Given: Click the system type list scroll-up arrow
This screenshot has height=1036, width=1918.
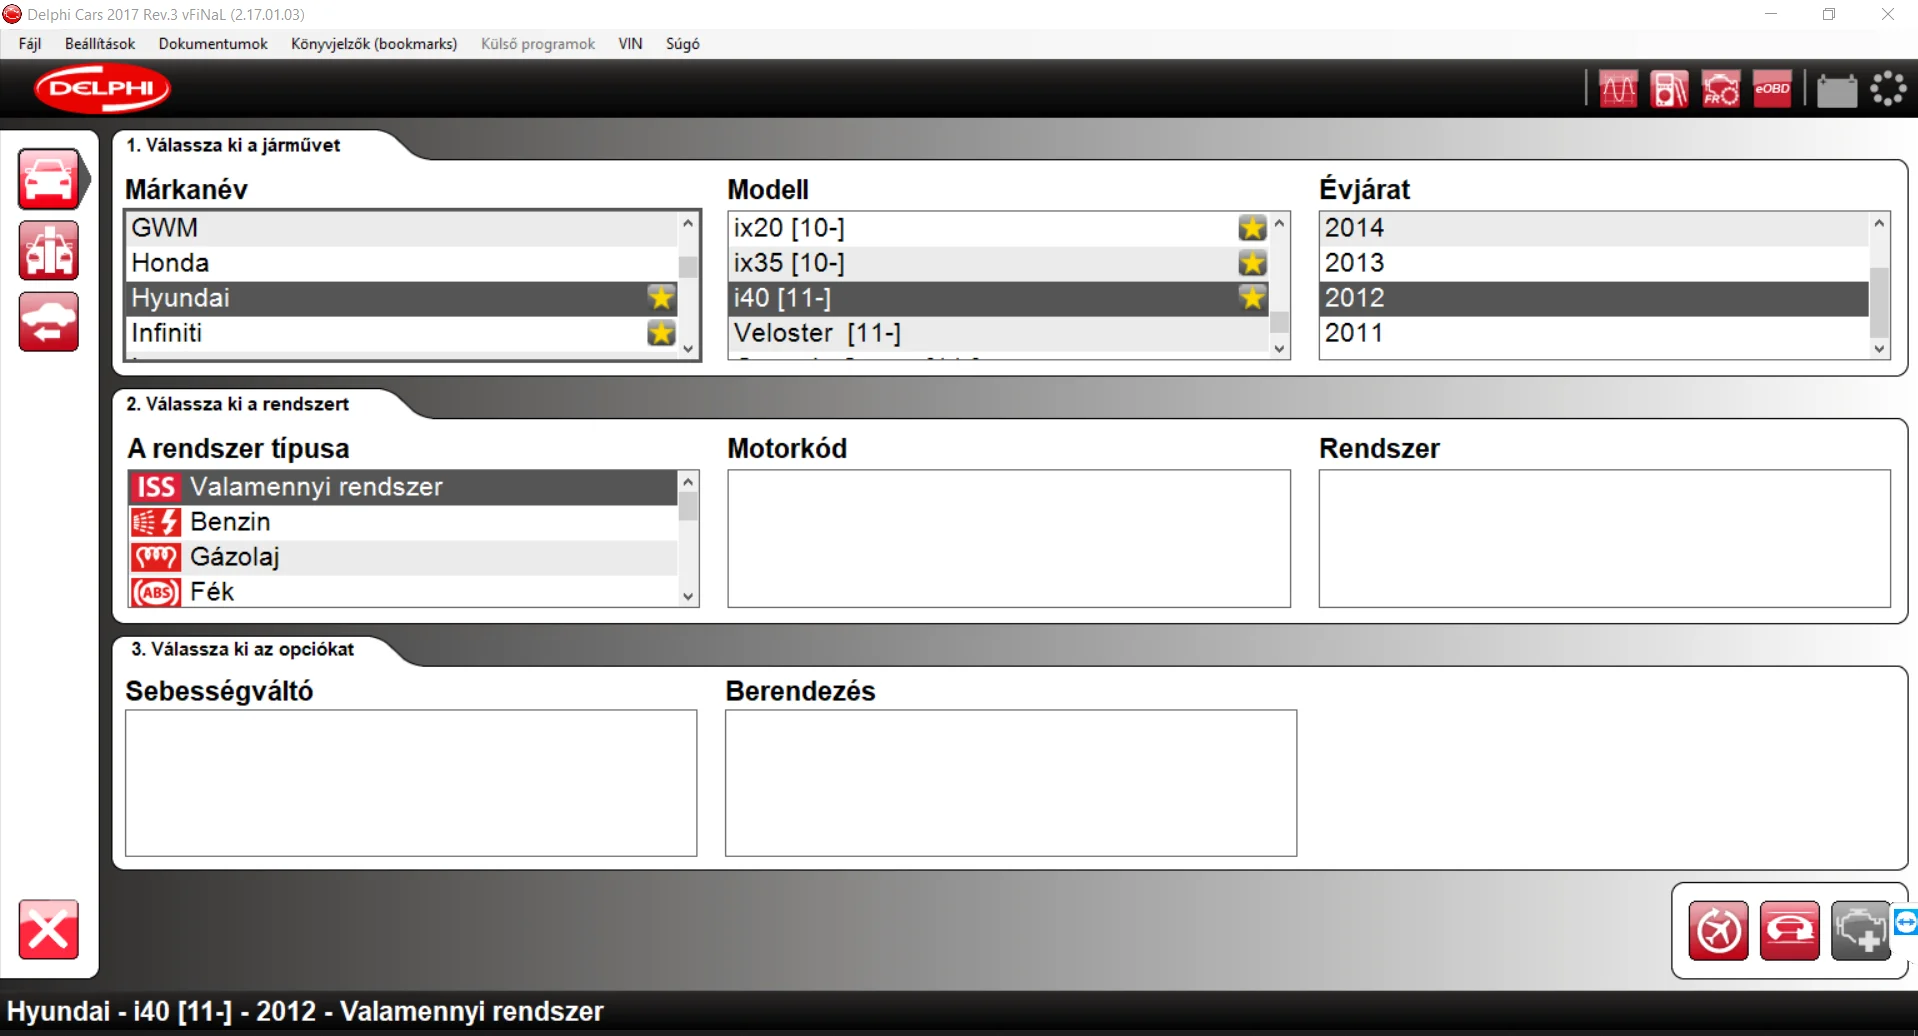Looking at the screenshot, I should [688, 482].
